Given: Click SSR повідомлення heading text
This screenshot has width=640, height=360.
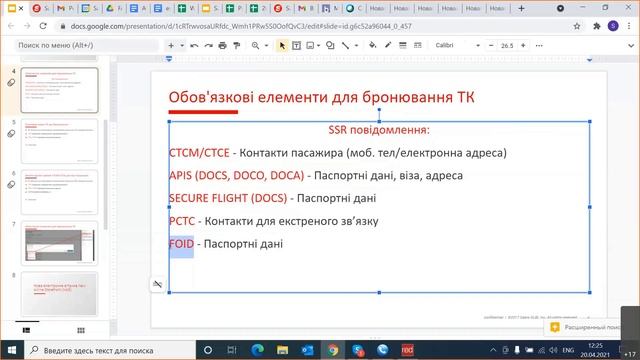Looking at the screenshot, I should point(379,130).
